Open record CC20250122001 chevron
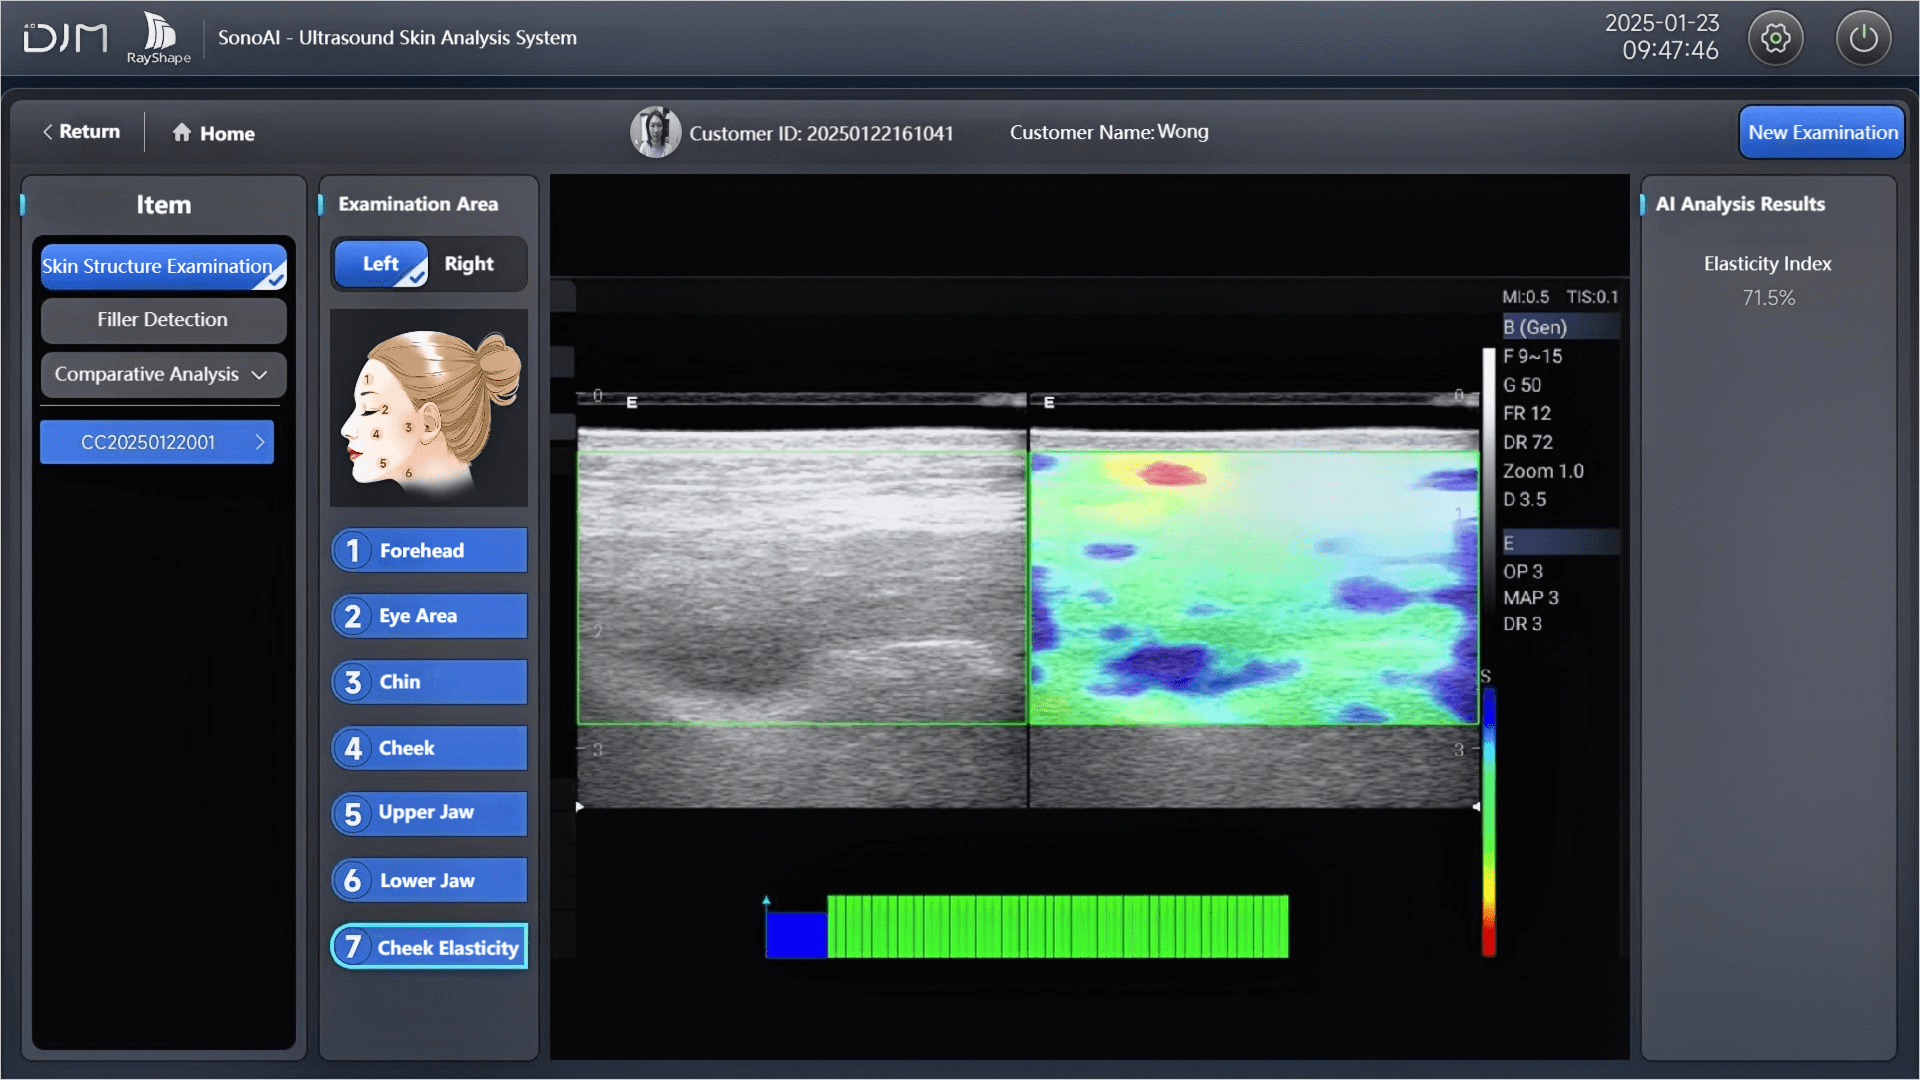This screenshot has height=1080, width=1920. (x=260, y=442)
